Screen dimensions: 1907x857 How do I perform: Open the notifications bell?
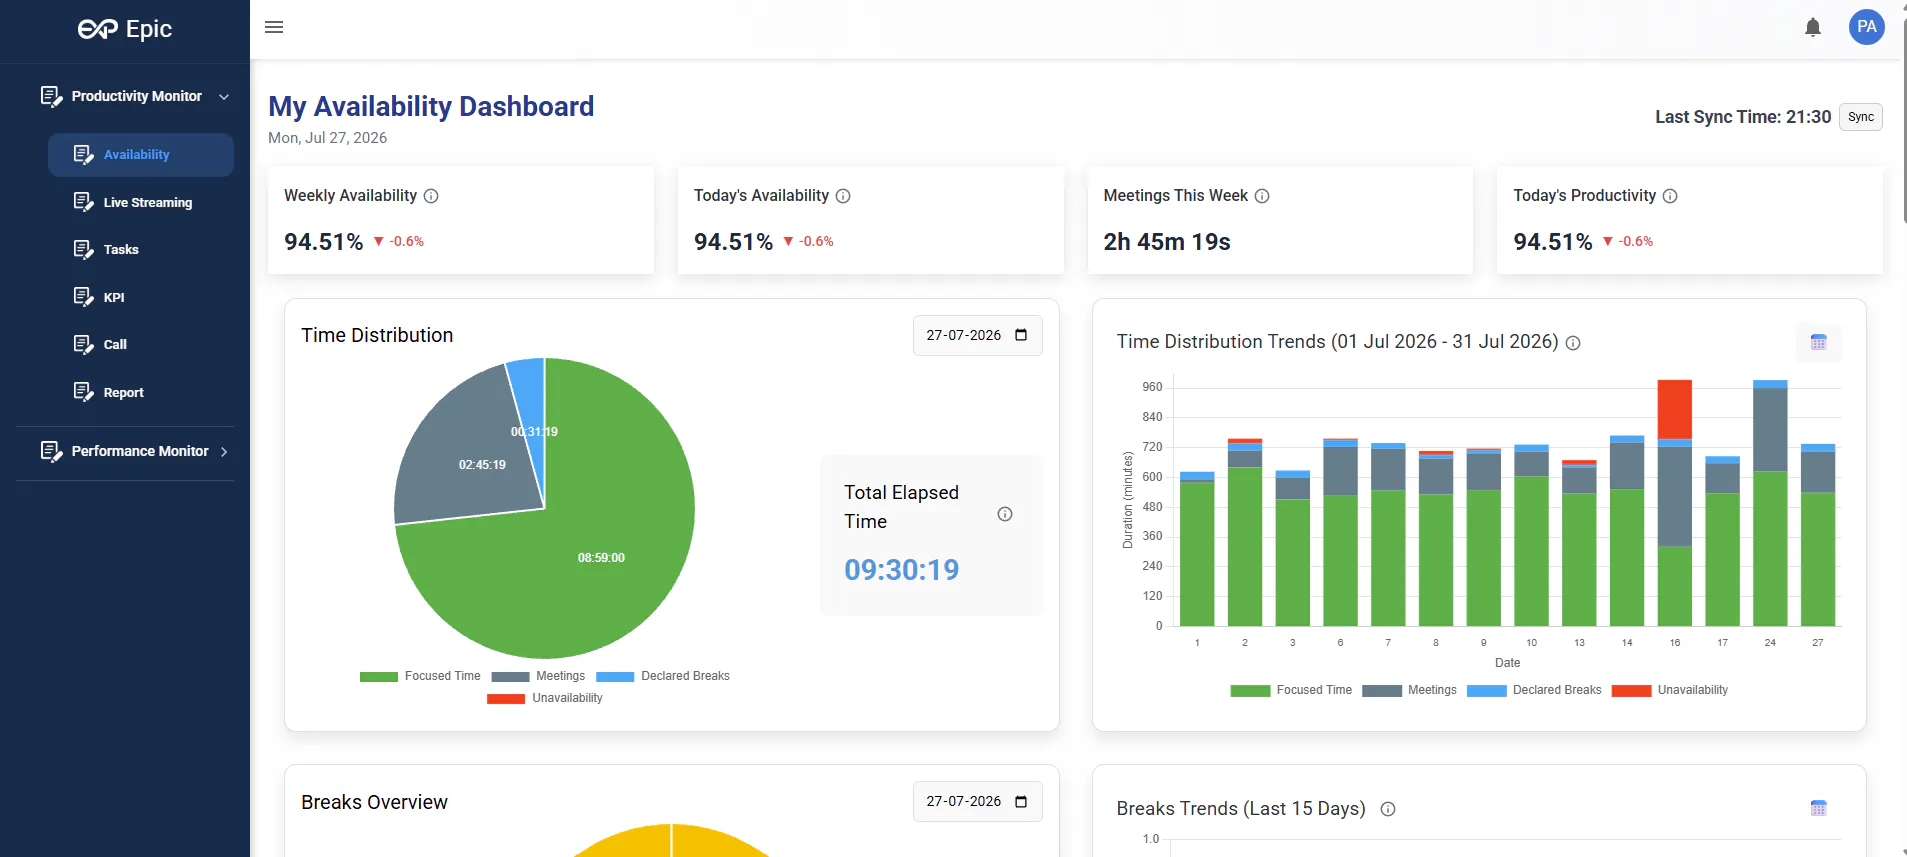pyautogui.click(x=1812, y=27)
